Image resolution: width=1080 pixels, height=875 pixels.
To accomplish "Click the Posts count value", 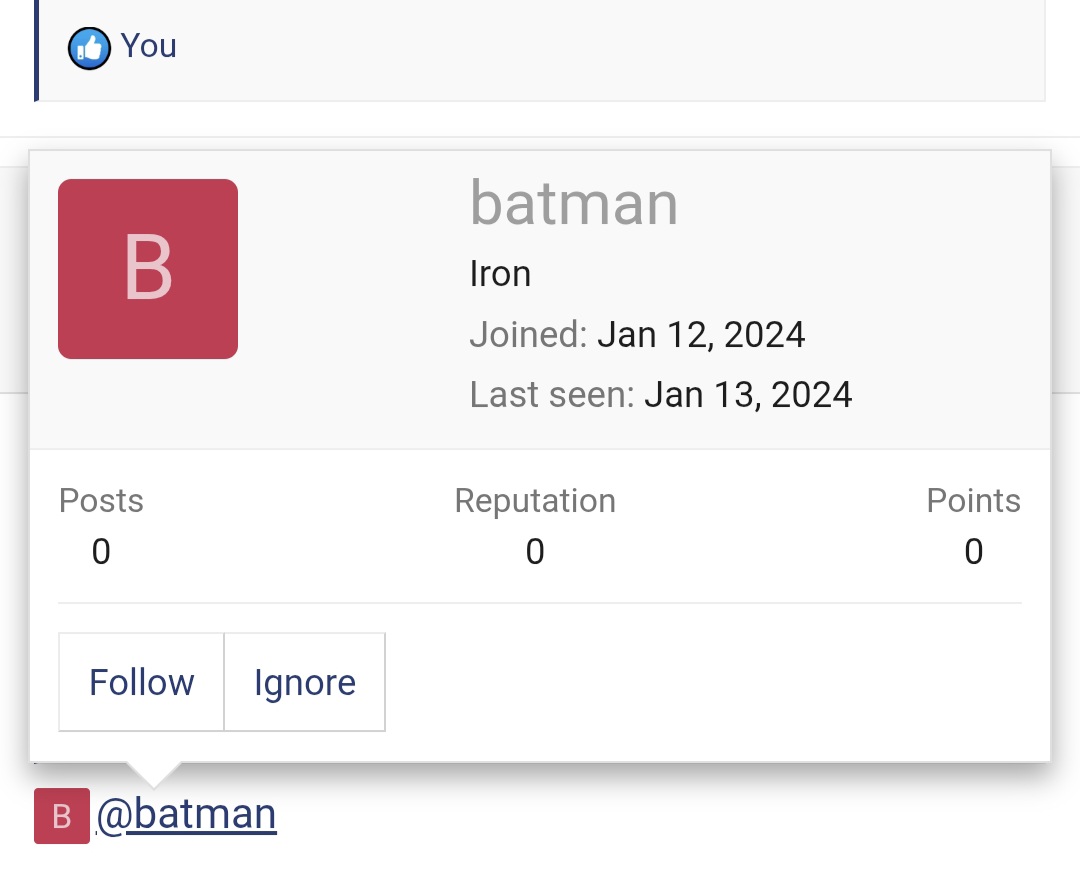I will pos(101,551).
